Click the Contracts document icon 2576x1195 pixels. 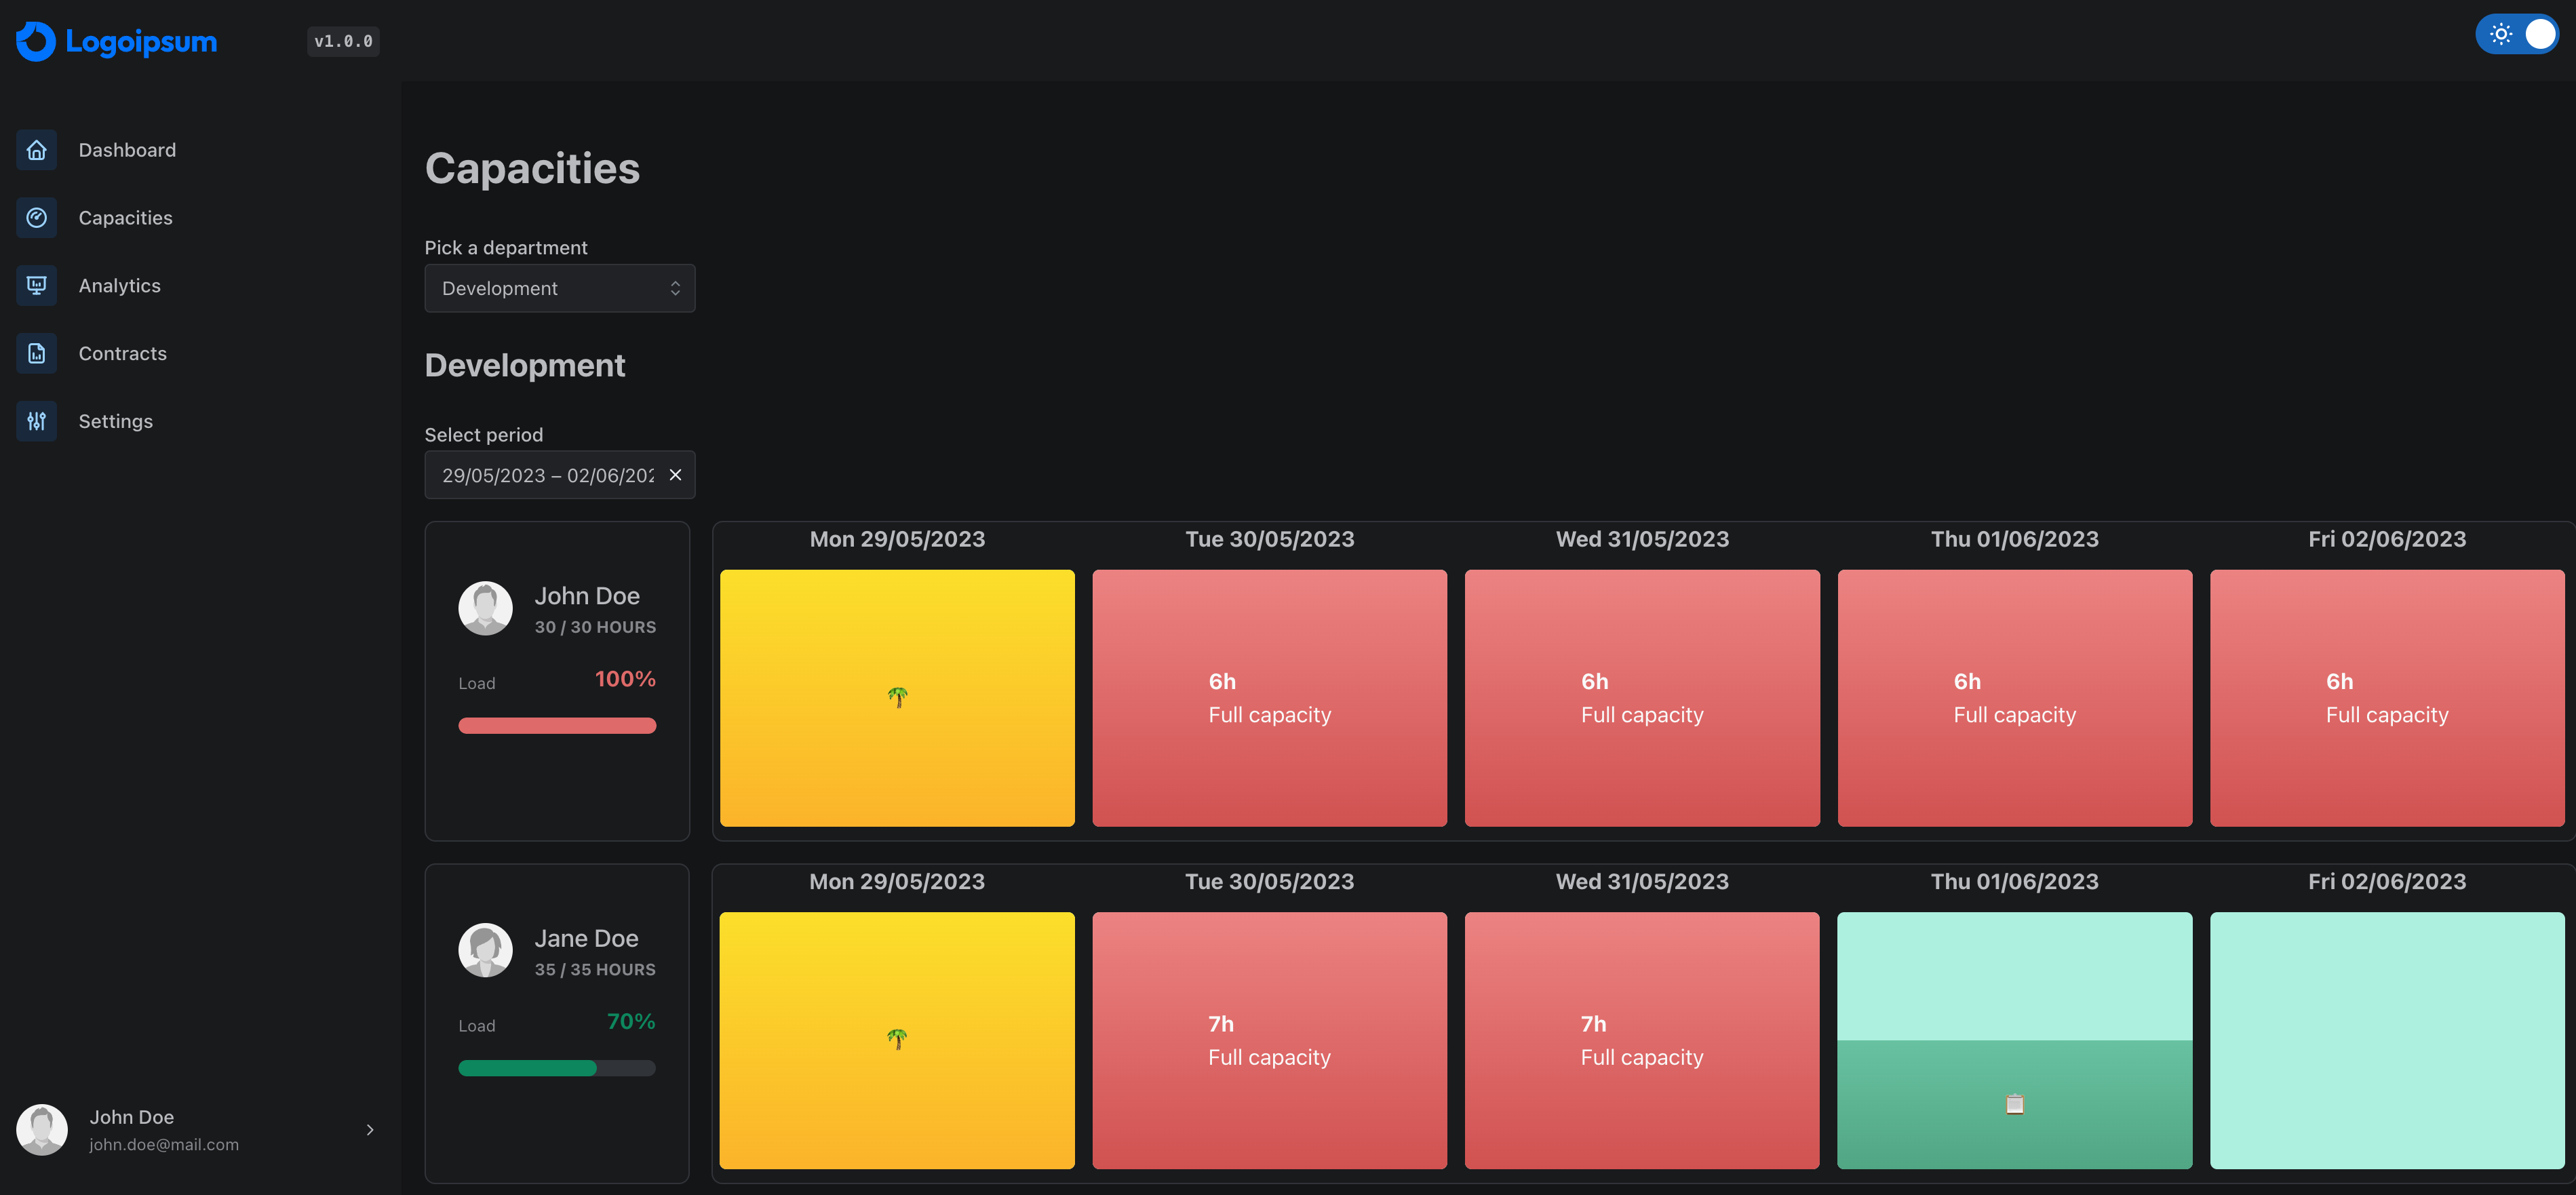click(36, 353)
